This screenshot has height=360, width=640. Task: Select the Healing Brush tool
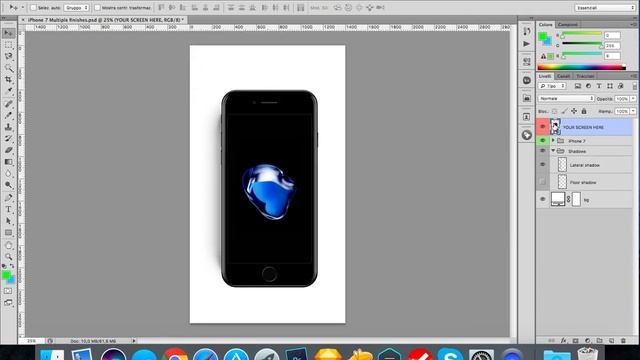point(8,104)
